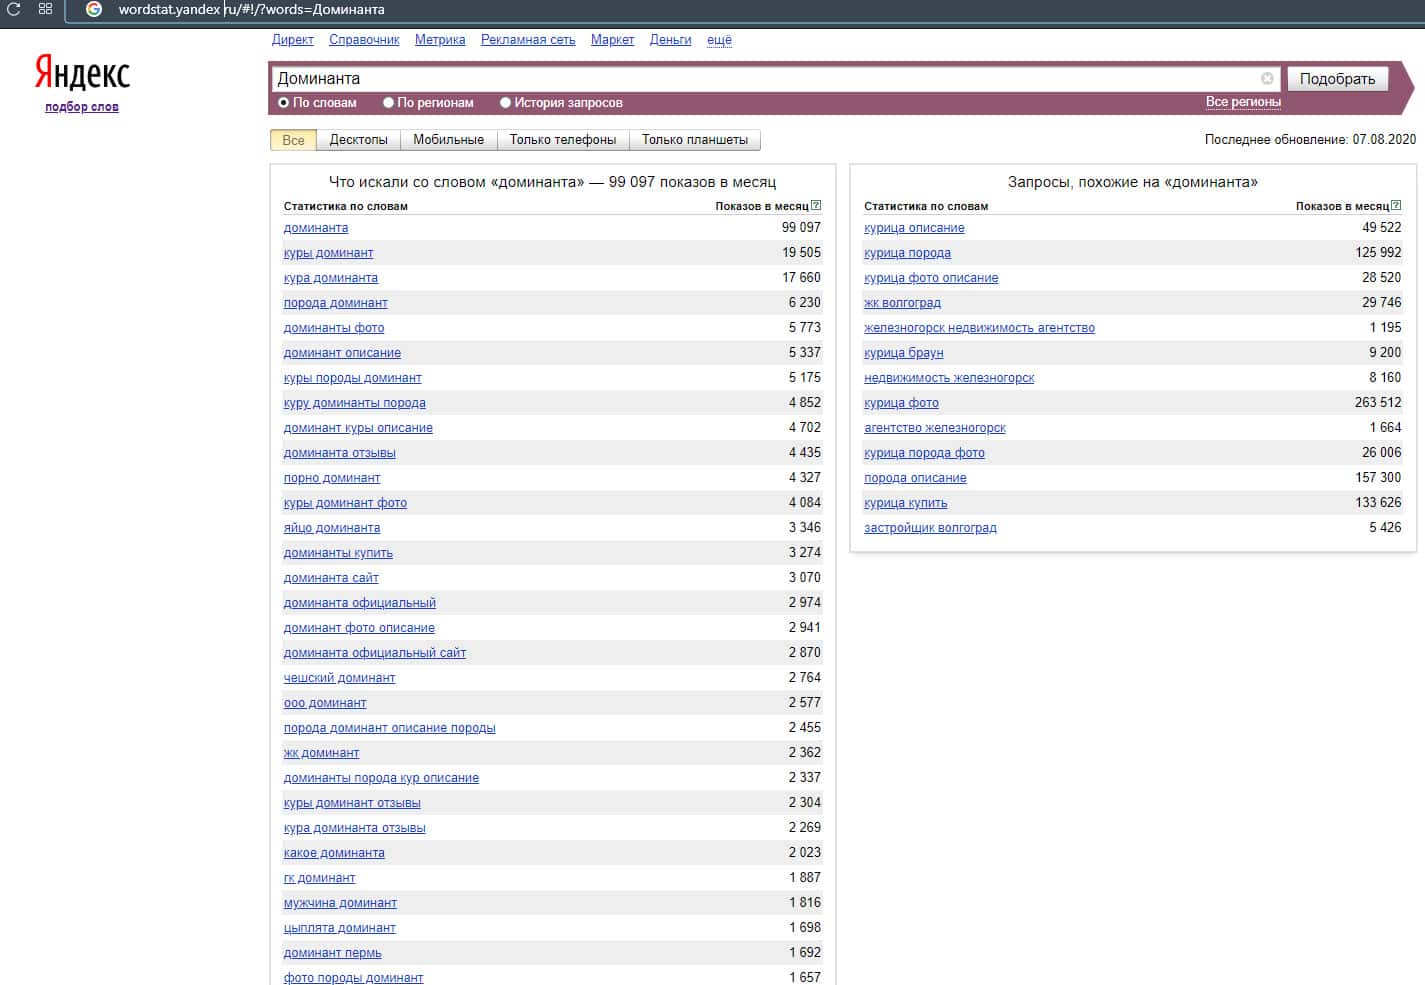The width and height of the screenshot is (1425, 985).
Task: Select the 'По словам' radio button
Action: 284,103
